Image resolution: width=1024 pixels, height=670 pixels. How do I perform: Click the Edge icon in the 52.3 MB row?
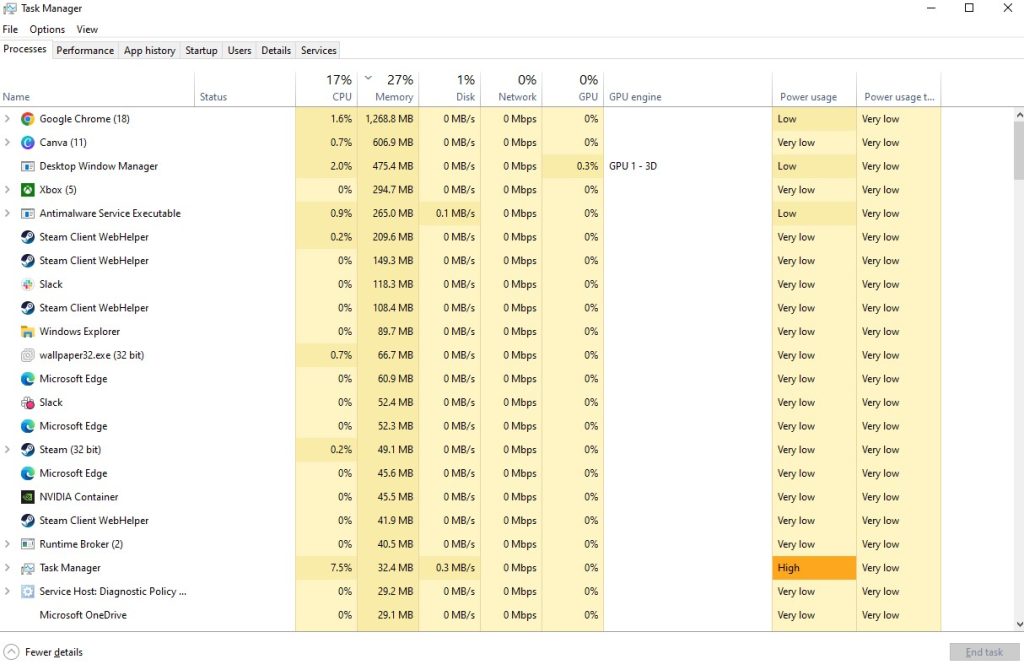point(27,426)
